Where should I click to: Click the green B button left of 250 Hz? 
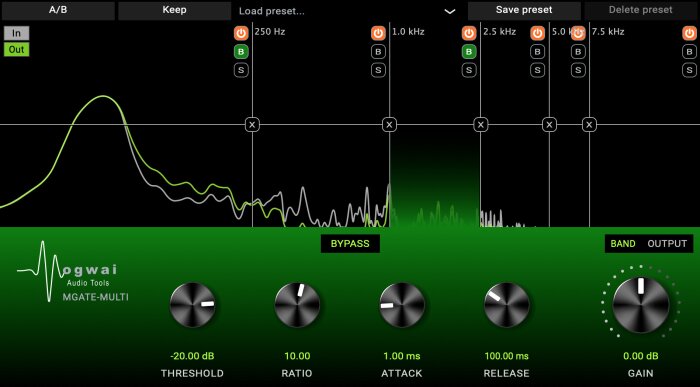coord(241,52)
